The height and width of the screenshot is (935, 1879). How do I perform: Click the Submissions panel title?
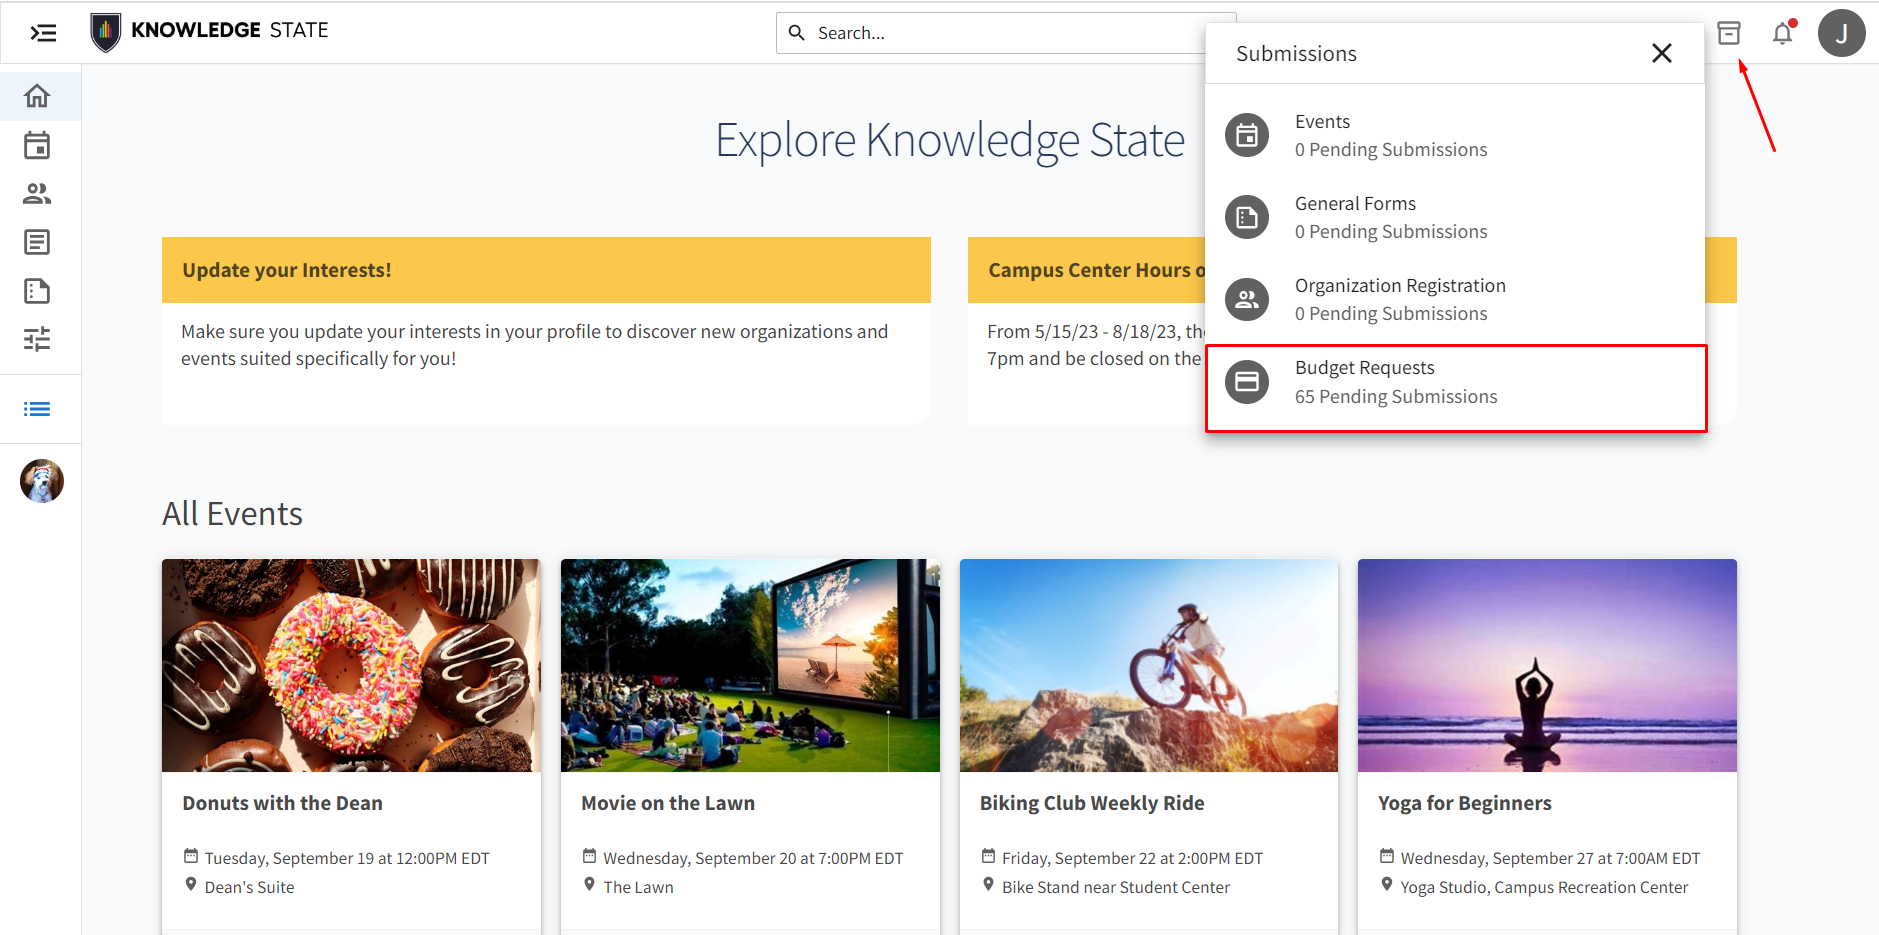click(x=1296, y=54)
